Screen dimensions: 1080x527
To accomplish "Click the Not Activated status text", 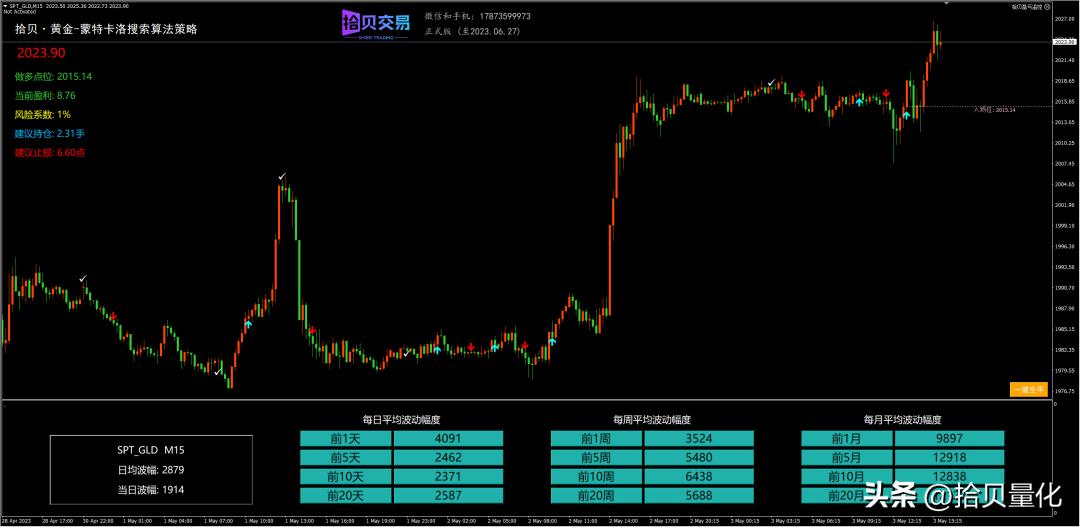I will click(x=18, y=12).
